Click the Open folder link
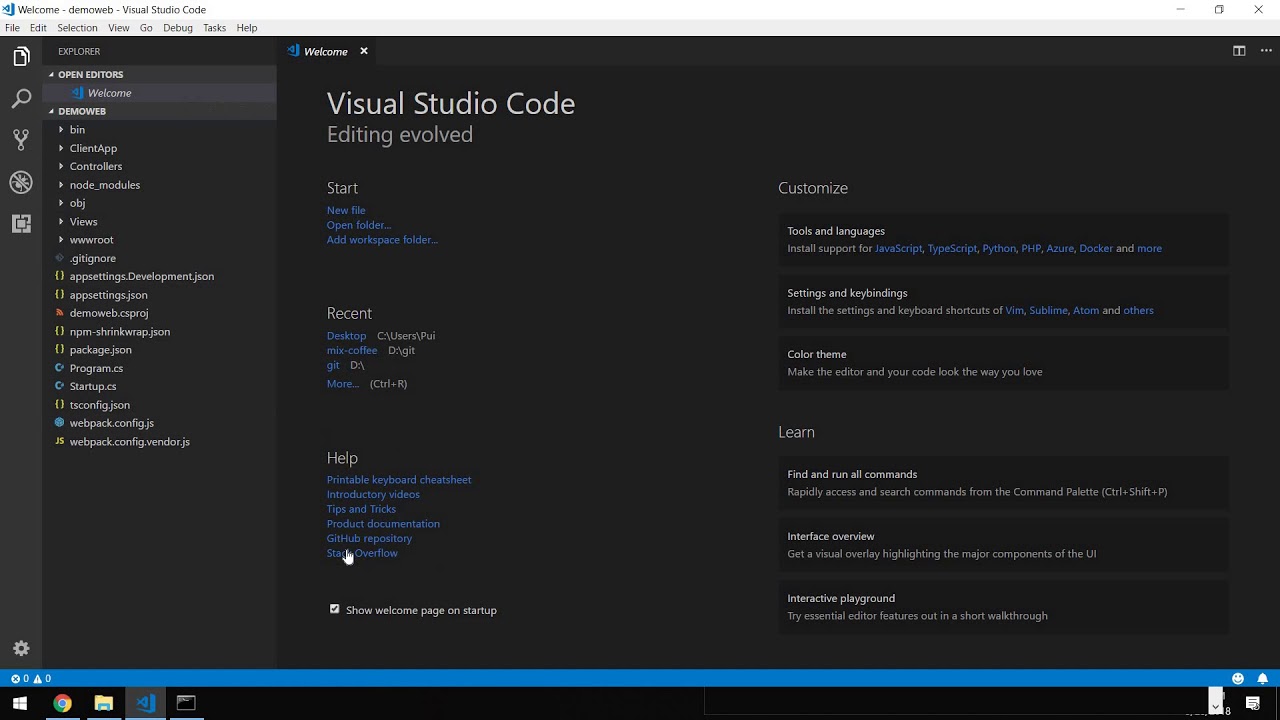The image size is (1280, 720). click(359, 225)
